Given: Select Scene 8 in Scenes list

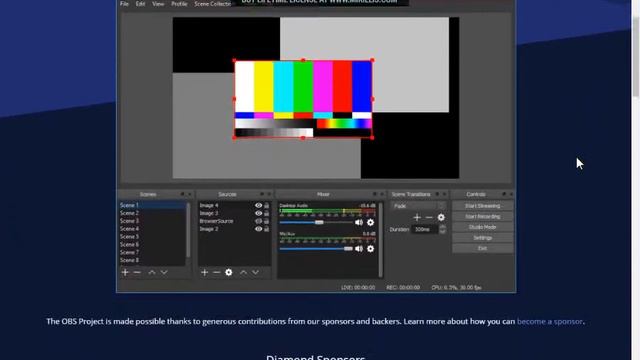Looking at the screenshot, I should click(x=153, y=260).
